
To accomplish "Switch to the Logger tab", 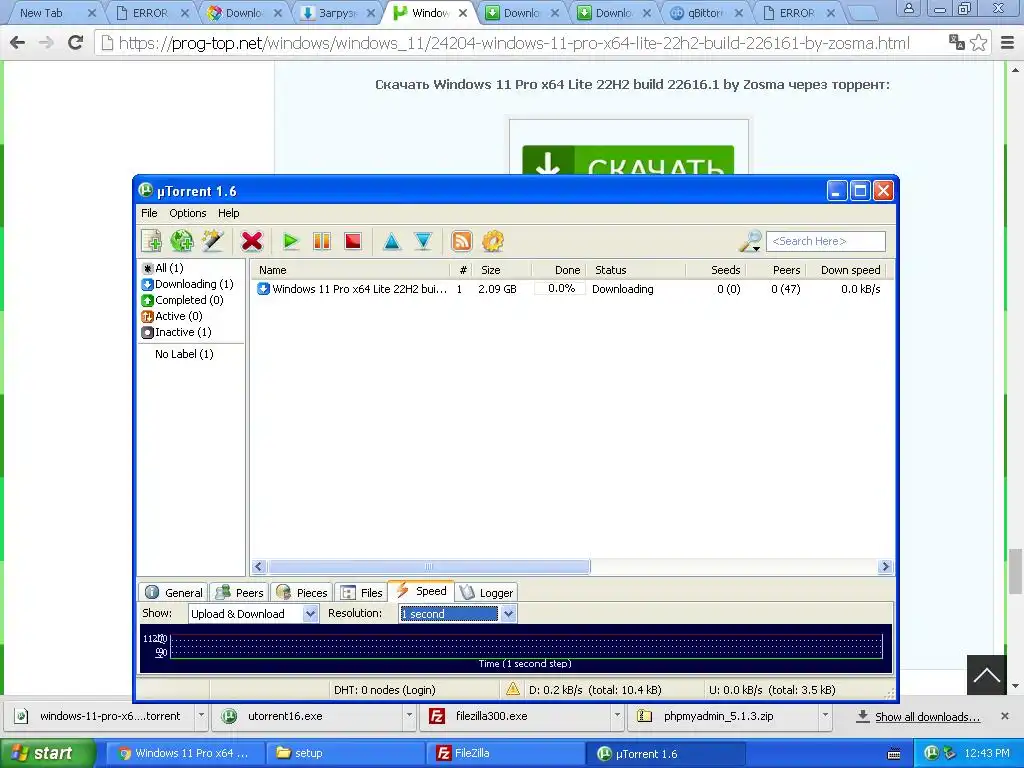I will [487, 592].
